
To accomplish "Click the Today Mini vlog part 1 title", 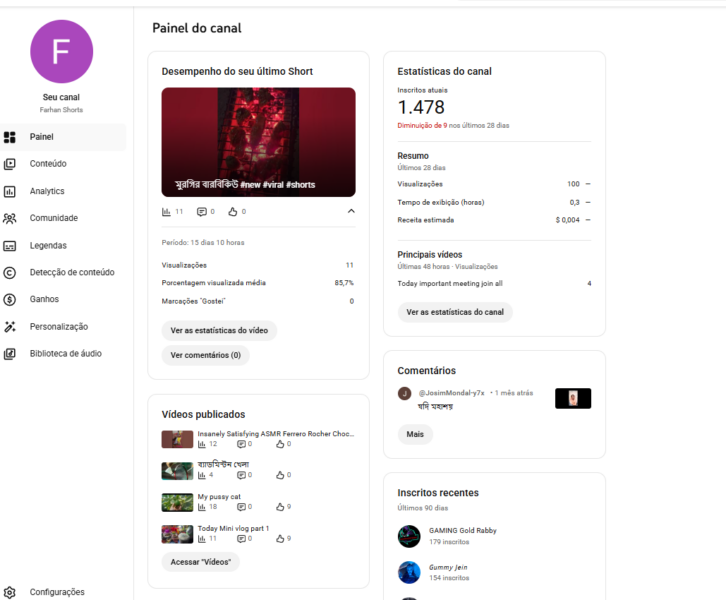I will [233, 528].
